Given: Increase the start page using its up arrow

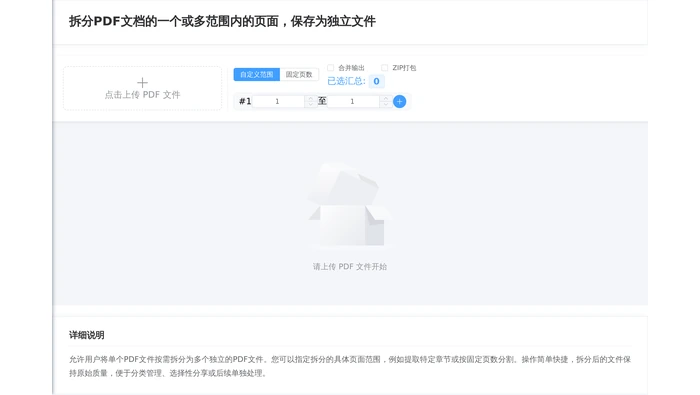Looking at the screenshot, I should (x=311, y=98).
